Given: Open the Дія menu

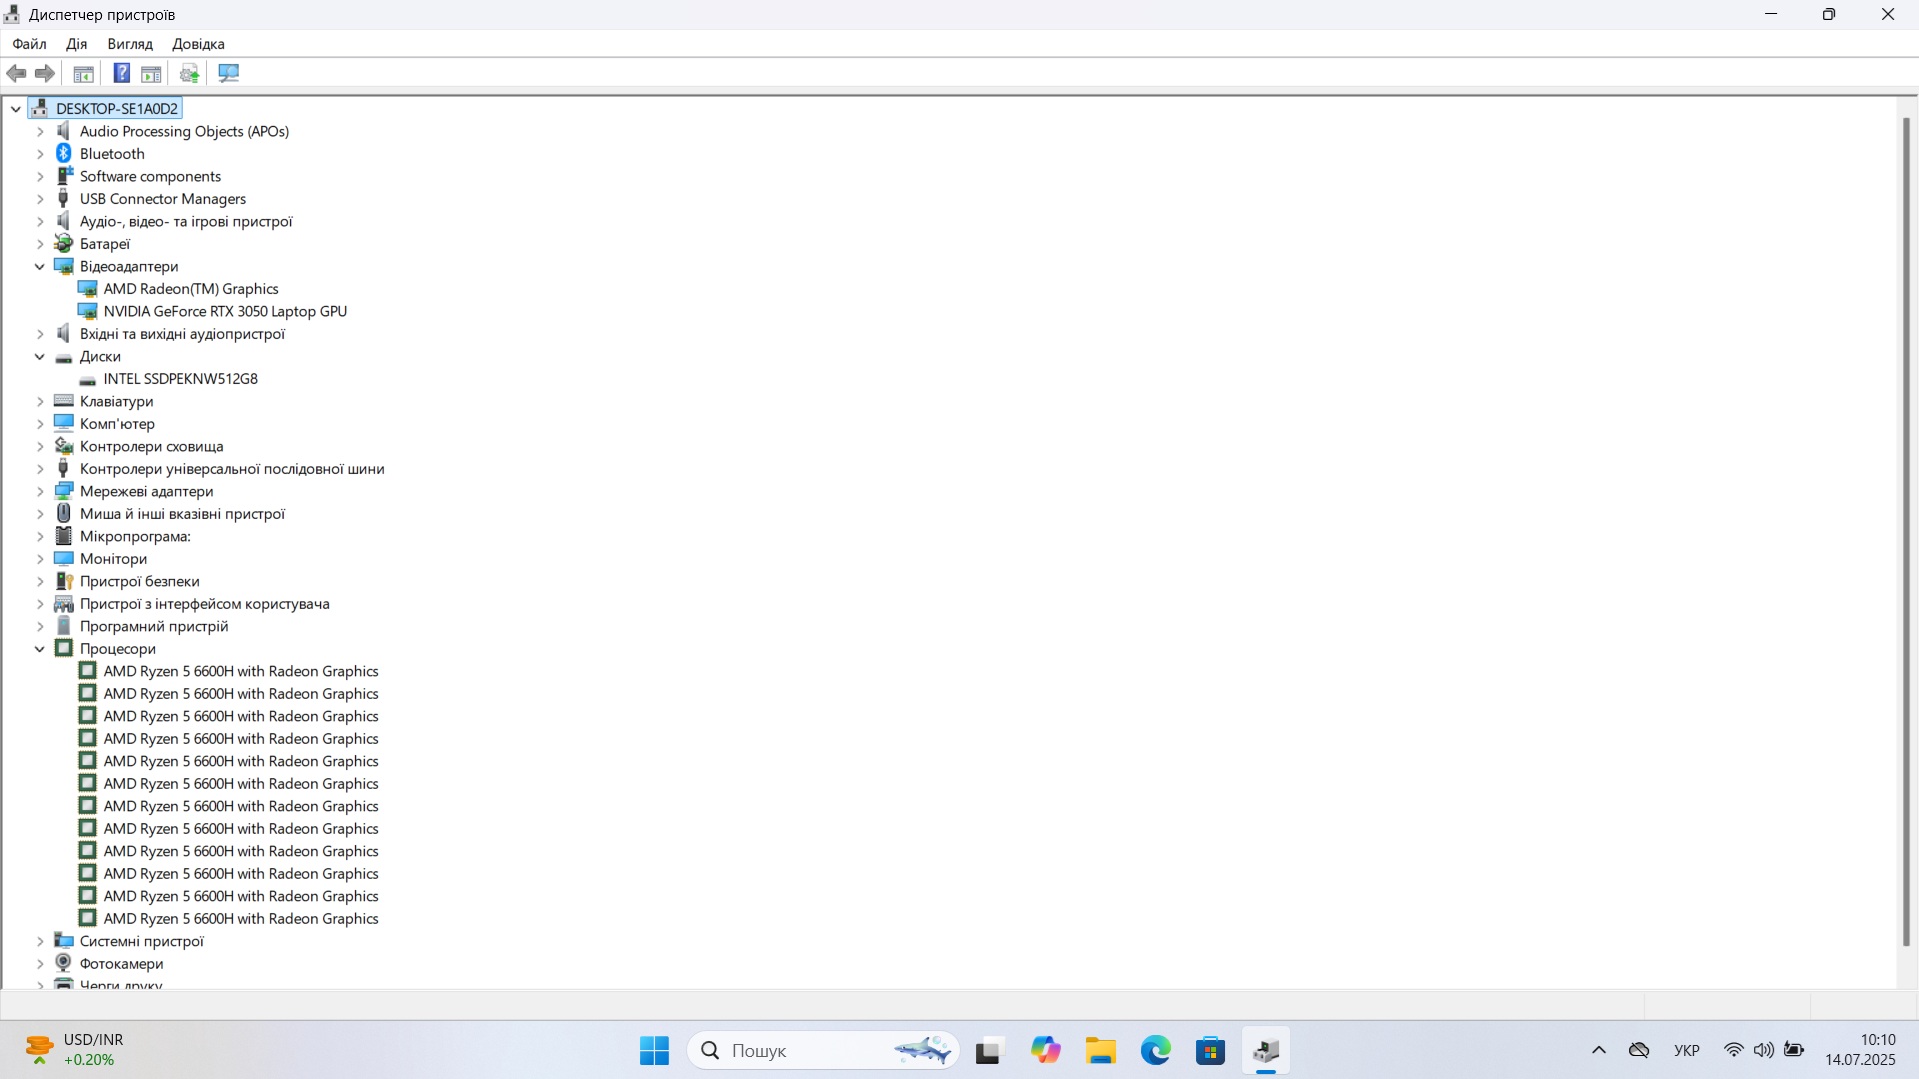Looking at the screenshot, I should [x=77, y=44].
